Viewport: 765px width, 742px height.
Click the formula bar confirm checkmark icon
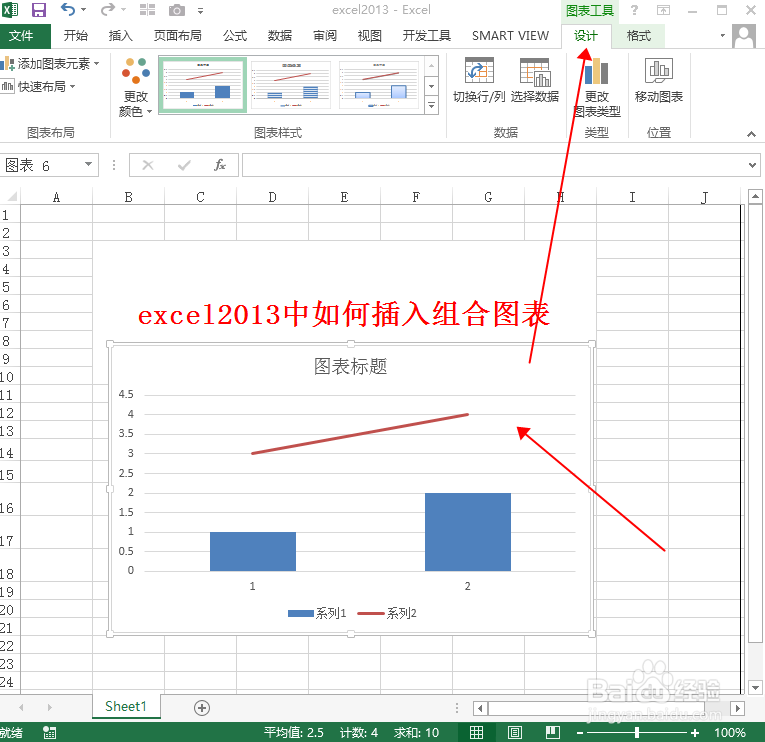tap(184, 165)
